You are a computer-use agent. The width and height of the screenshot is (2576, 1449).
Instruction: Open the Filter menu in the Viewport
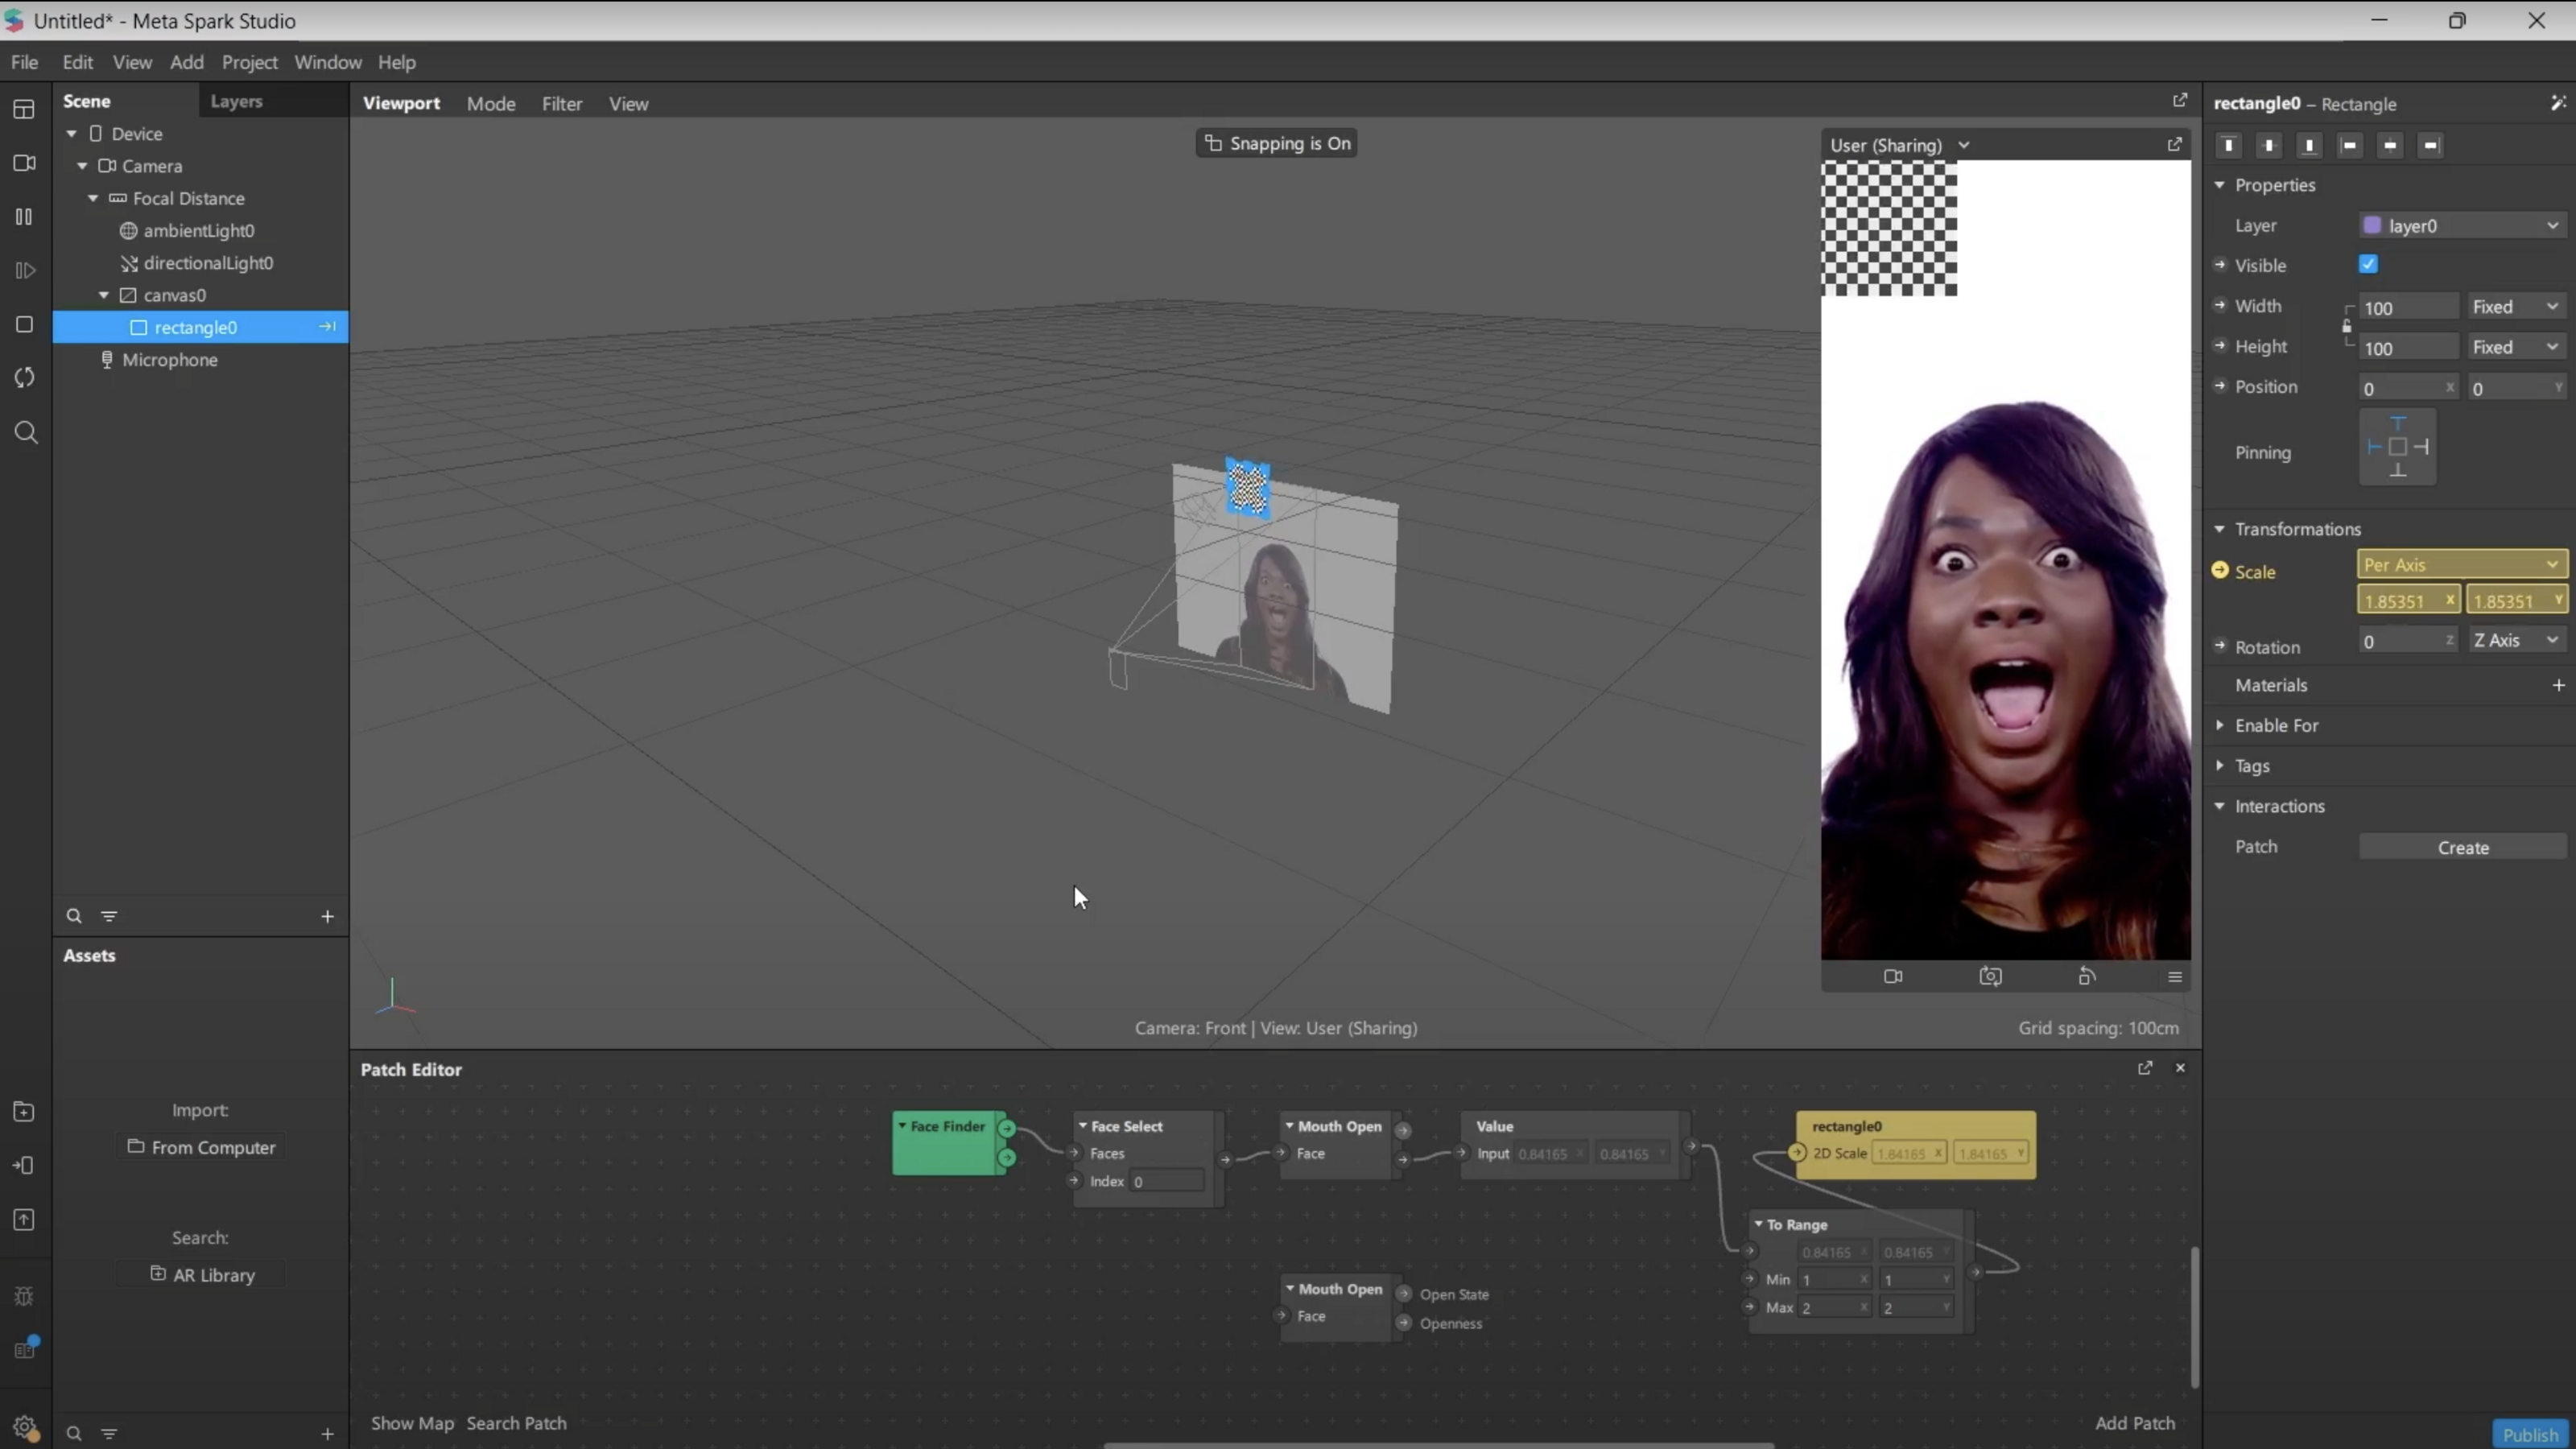pyautogui.click(x=561, y=103)
